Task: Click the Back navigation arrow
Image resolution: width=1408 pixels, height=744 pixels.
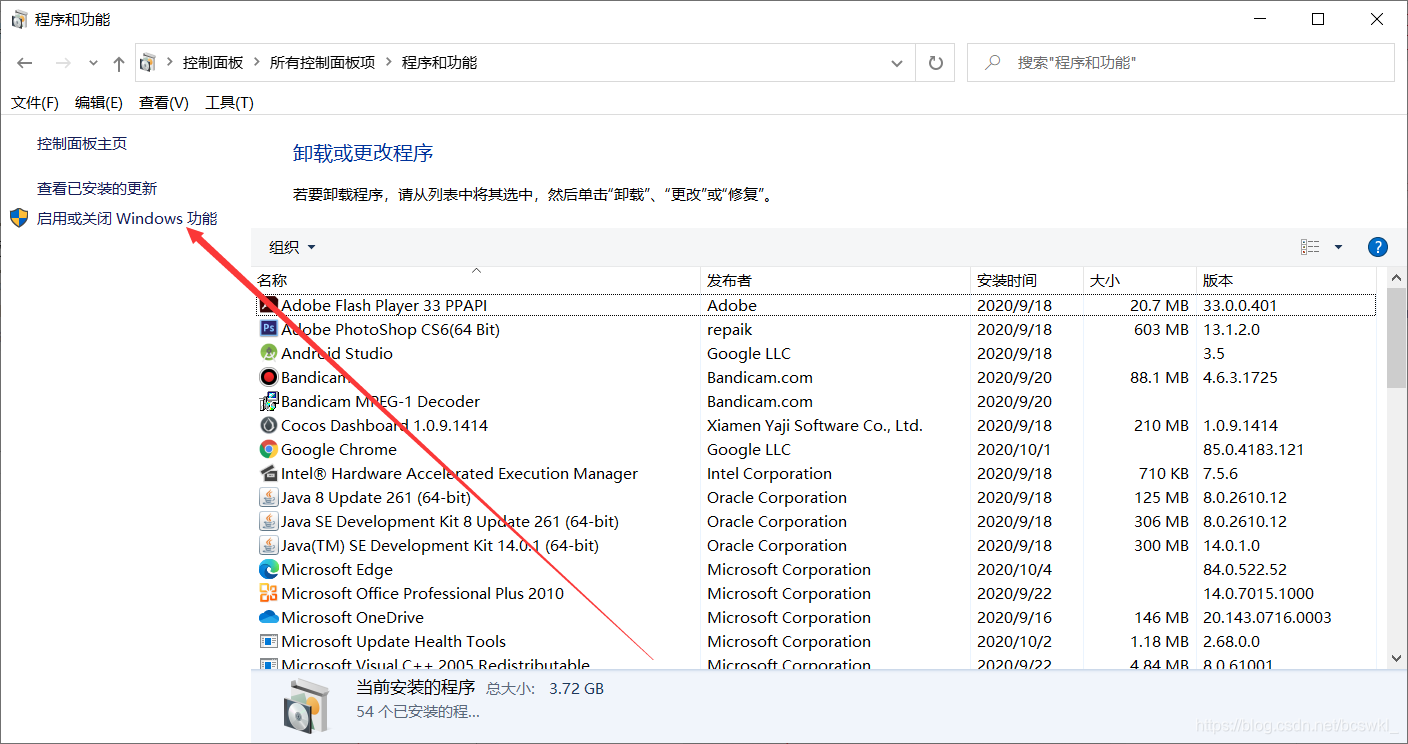Action: (25, 63)
